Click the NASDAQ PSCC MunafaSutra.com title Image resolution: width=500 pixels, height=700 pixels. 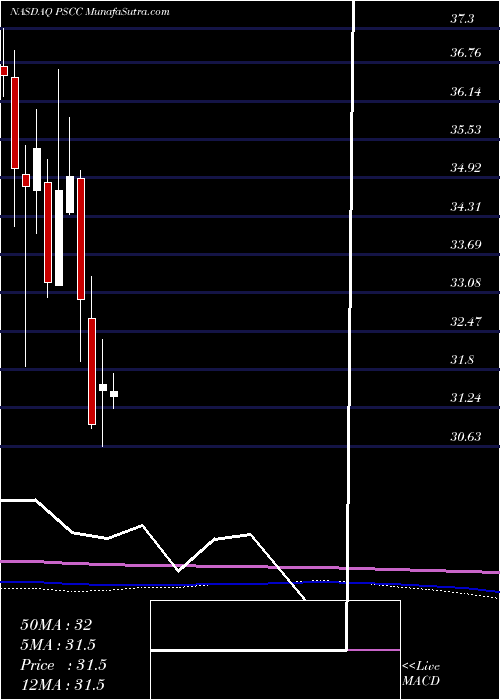[89, 12]
